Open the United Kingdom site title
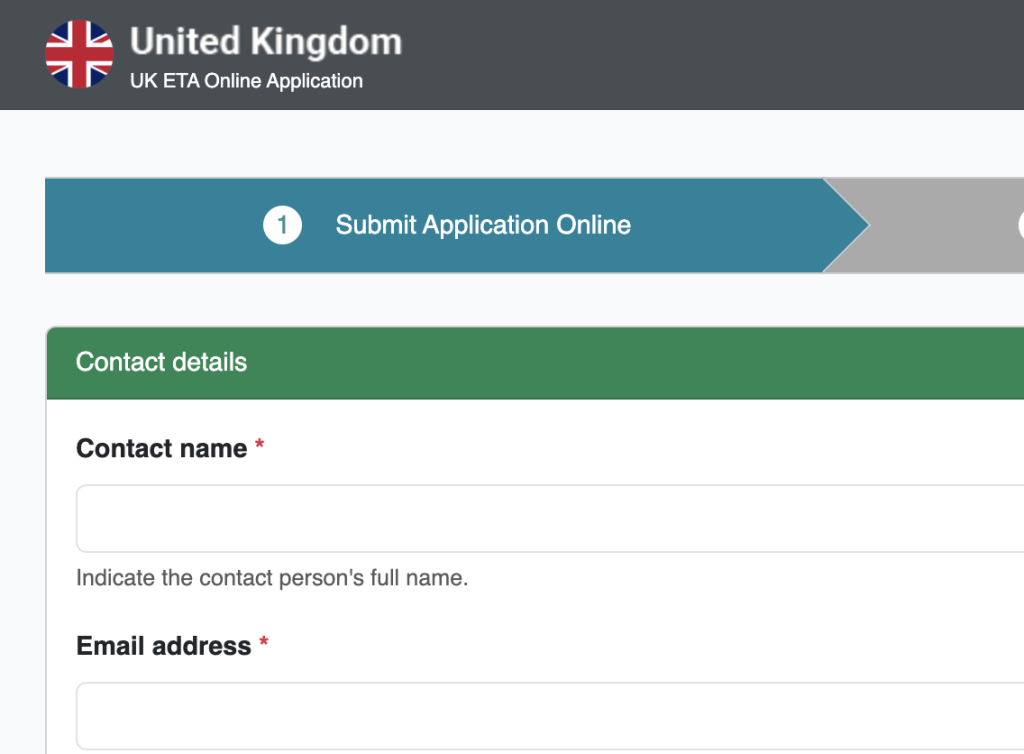 click(265, 42)
